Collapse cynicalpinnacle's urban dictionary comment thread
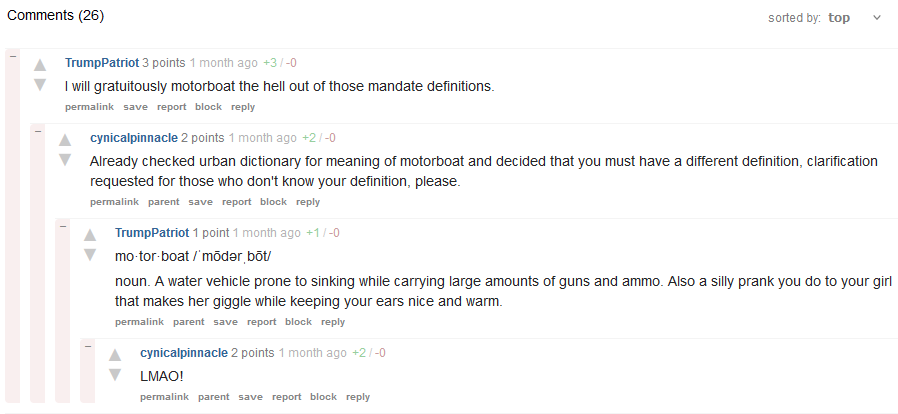The width and height of the screenshot is (898, 414). 37,131
